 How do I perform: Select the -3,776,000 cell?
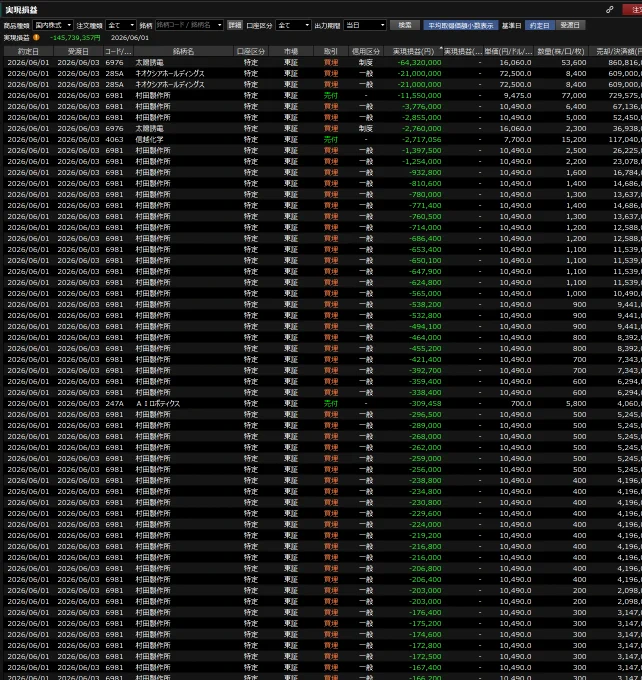(421, 107)
